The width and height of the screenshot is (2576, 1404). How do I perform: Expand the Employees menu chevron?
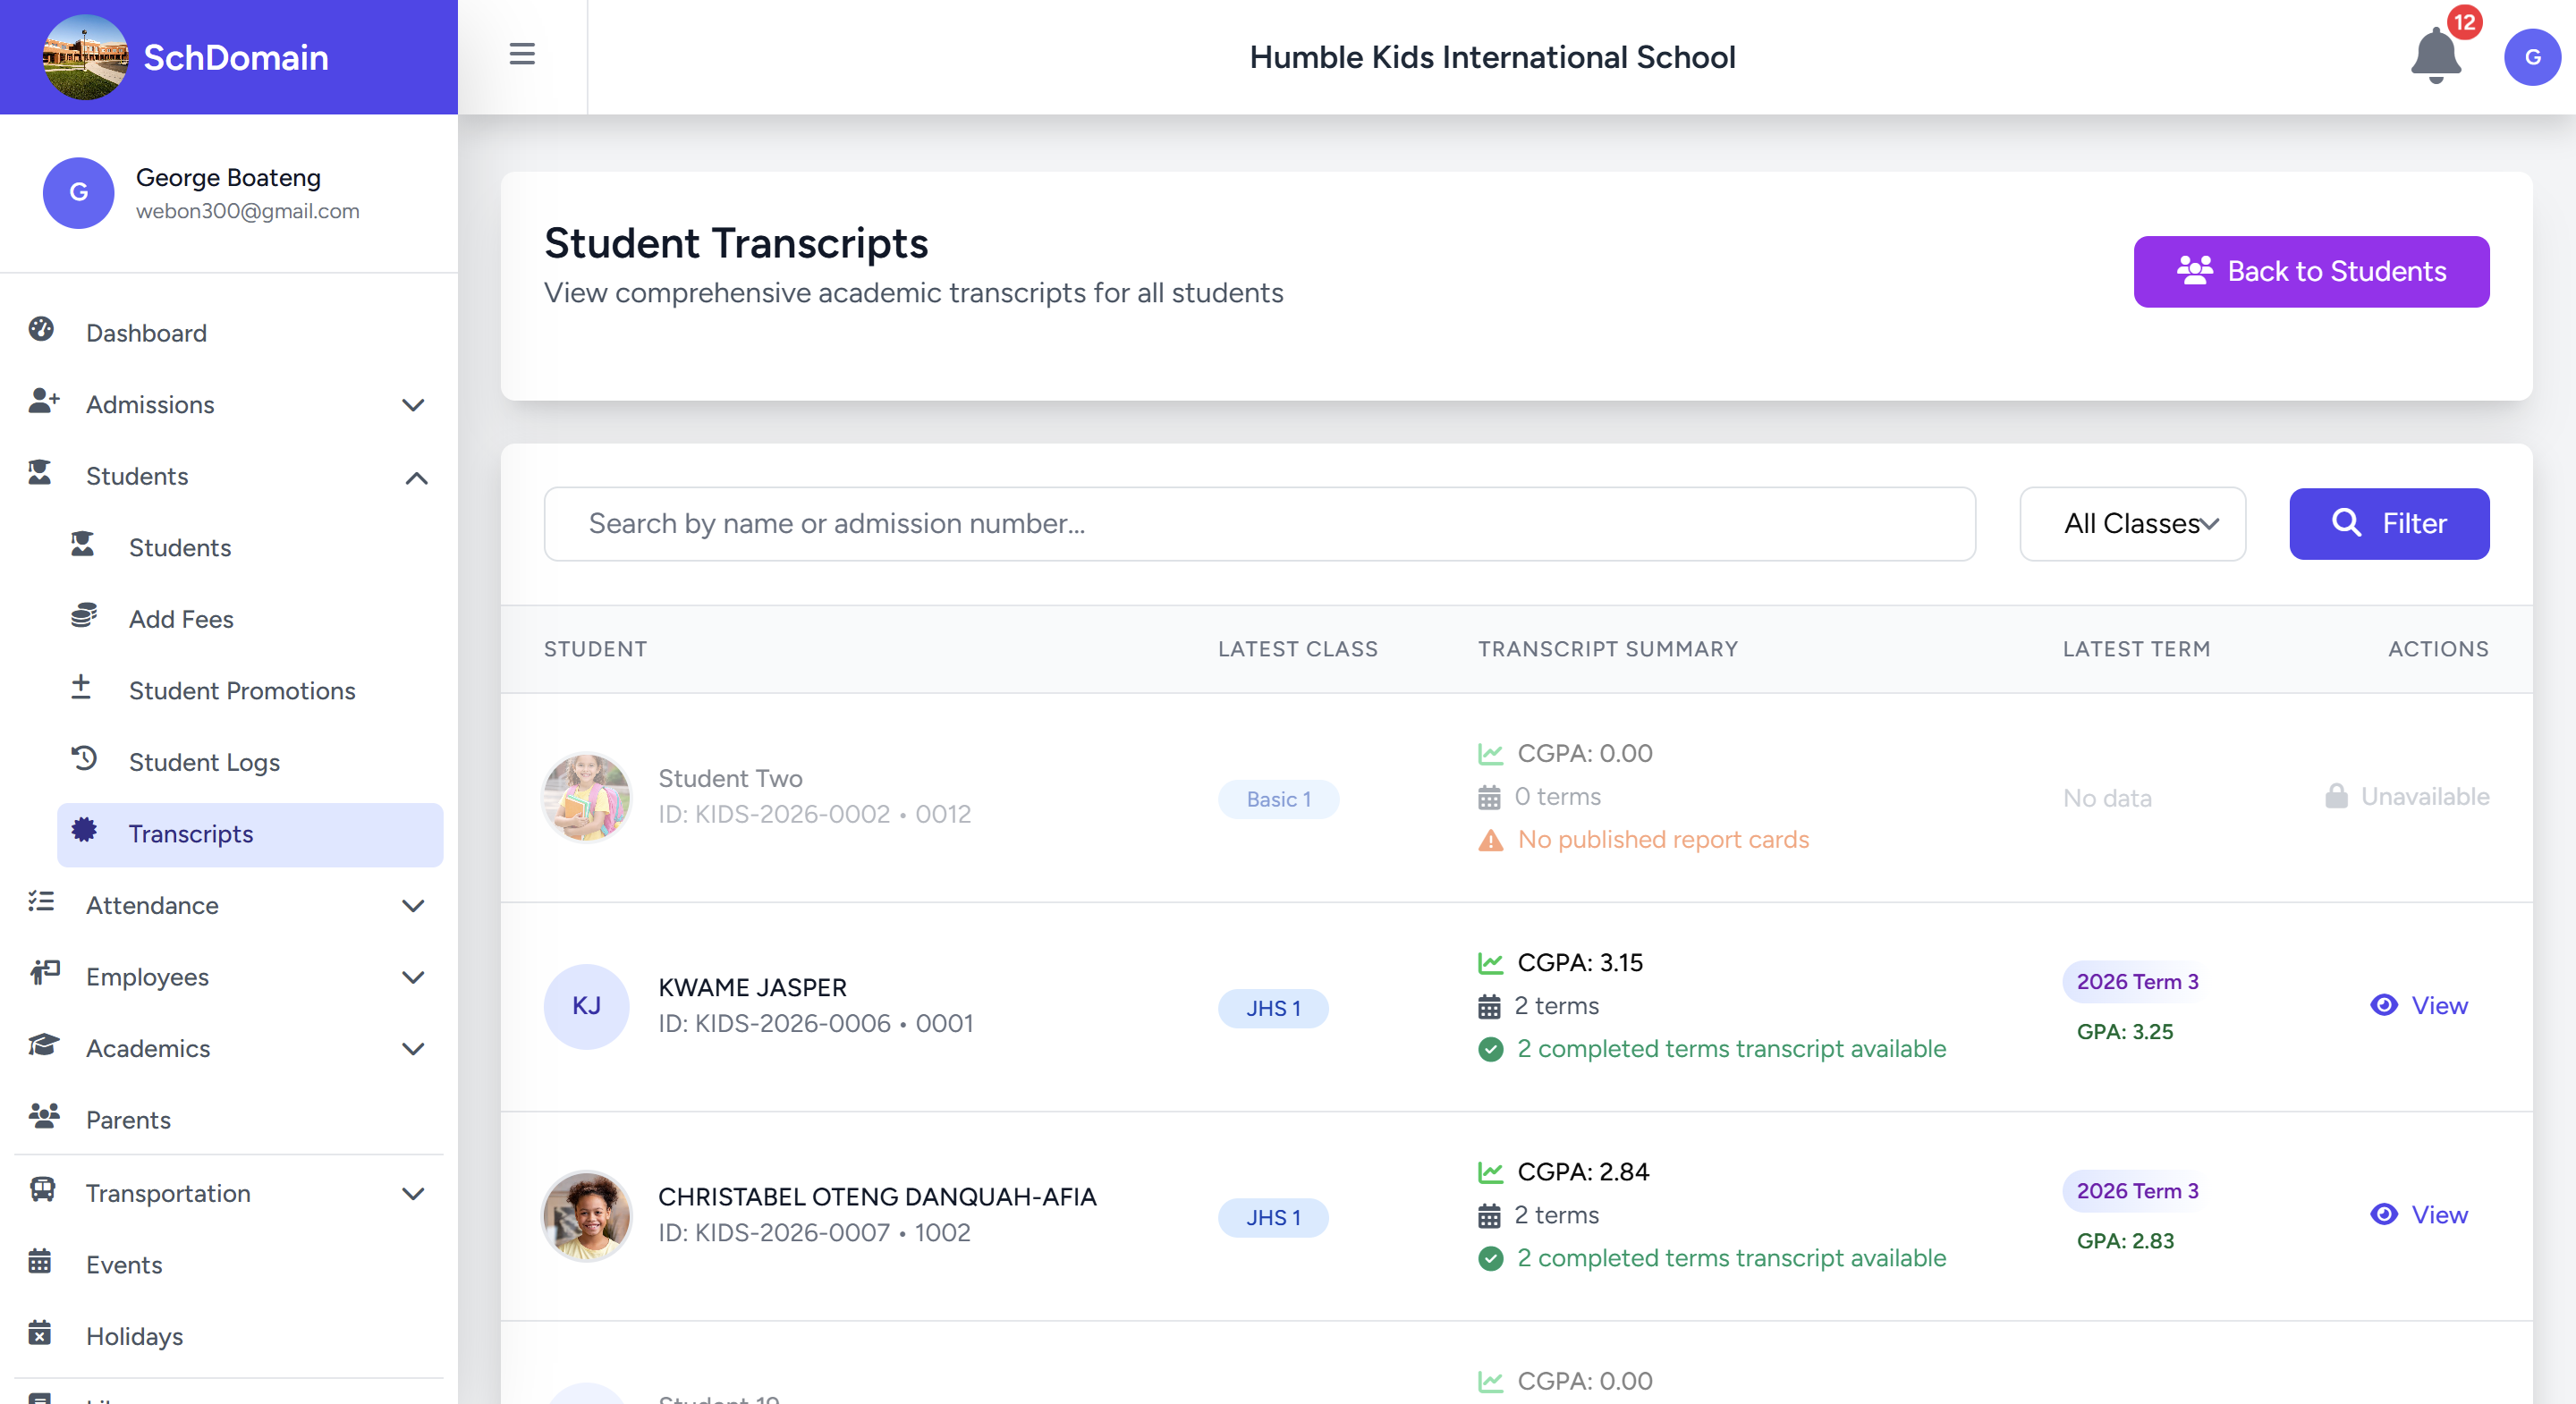point(413,977)
